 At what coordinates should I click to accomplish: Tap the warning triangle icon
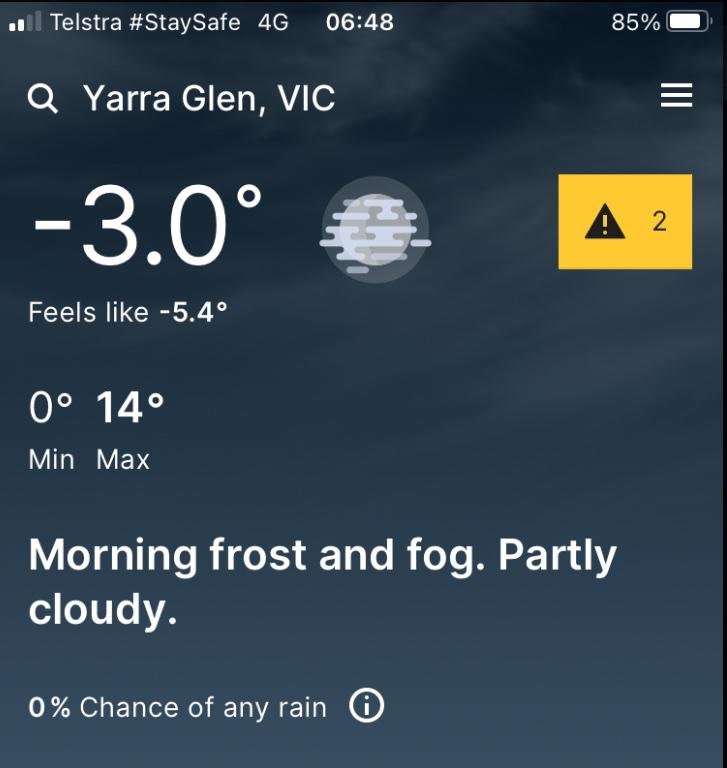tap(605, 221)
